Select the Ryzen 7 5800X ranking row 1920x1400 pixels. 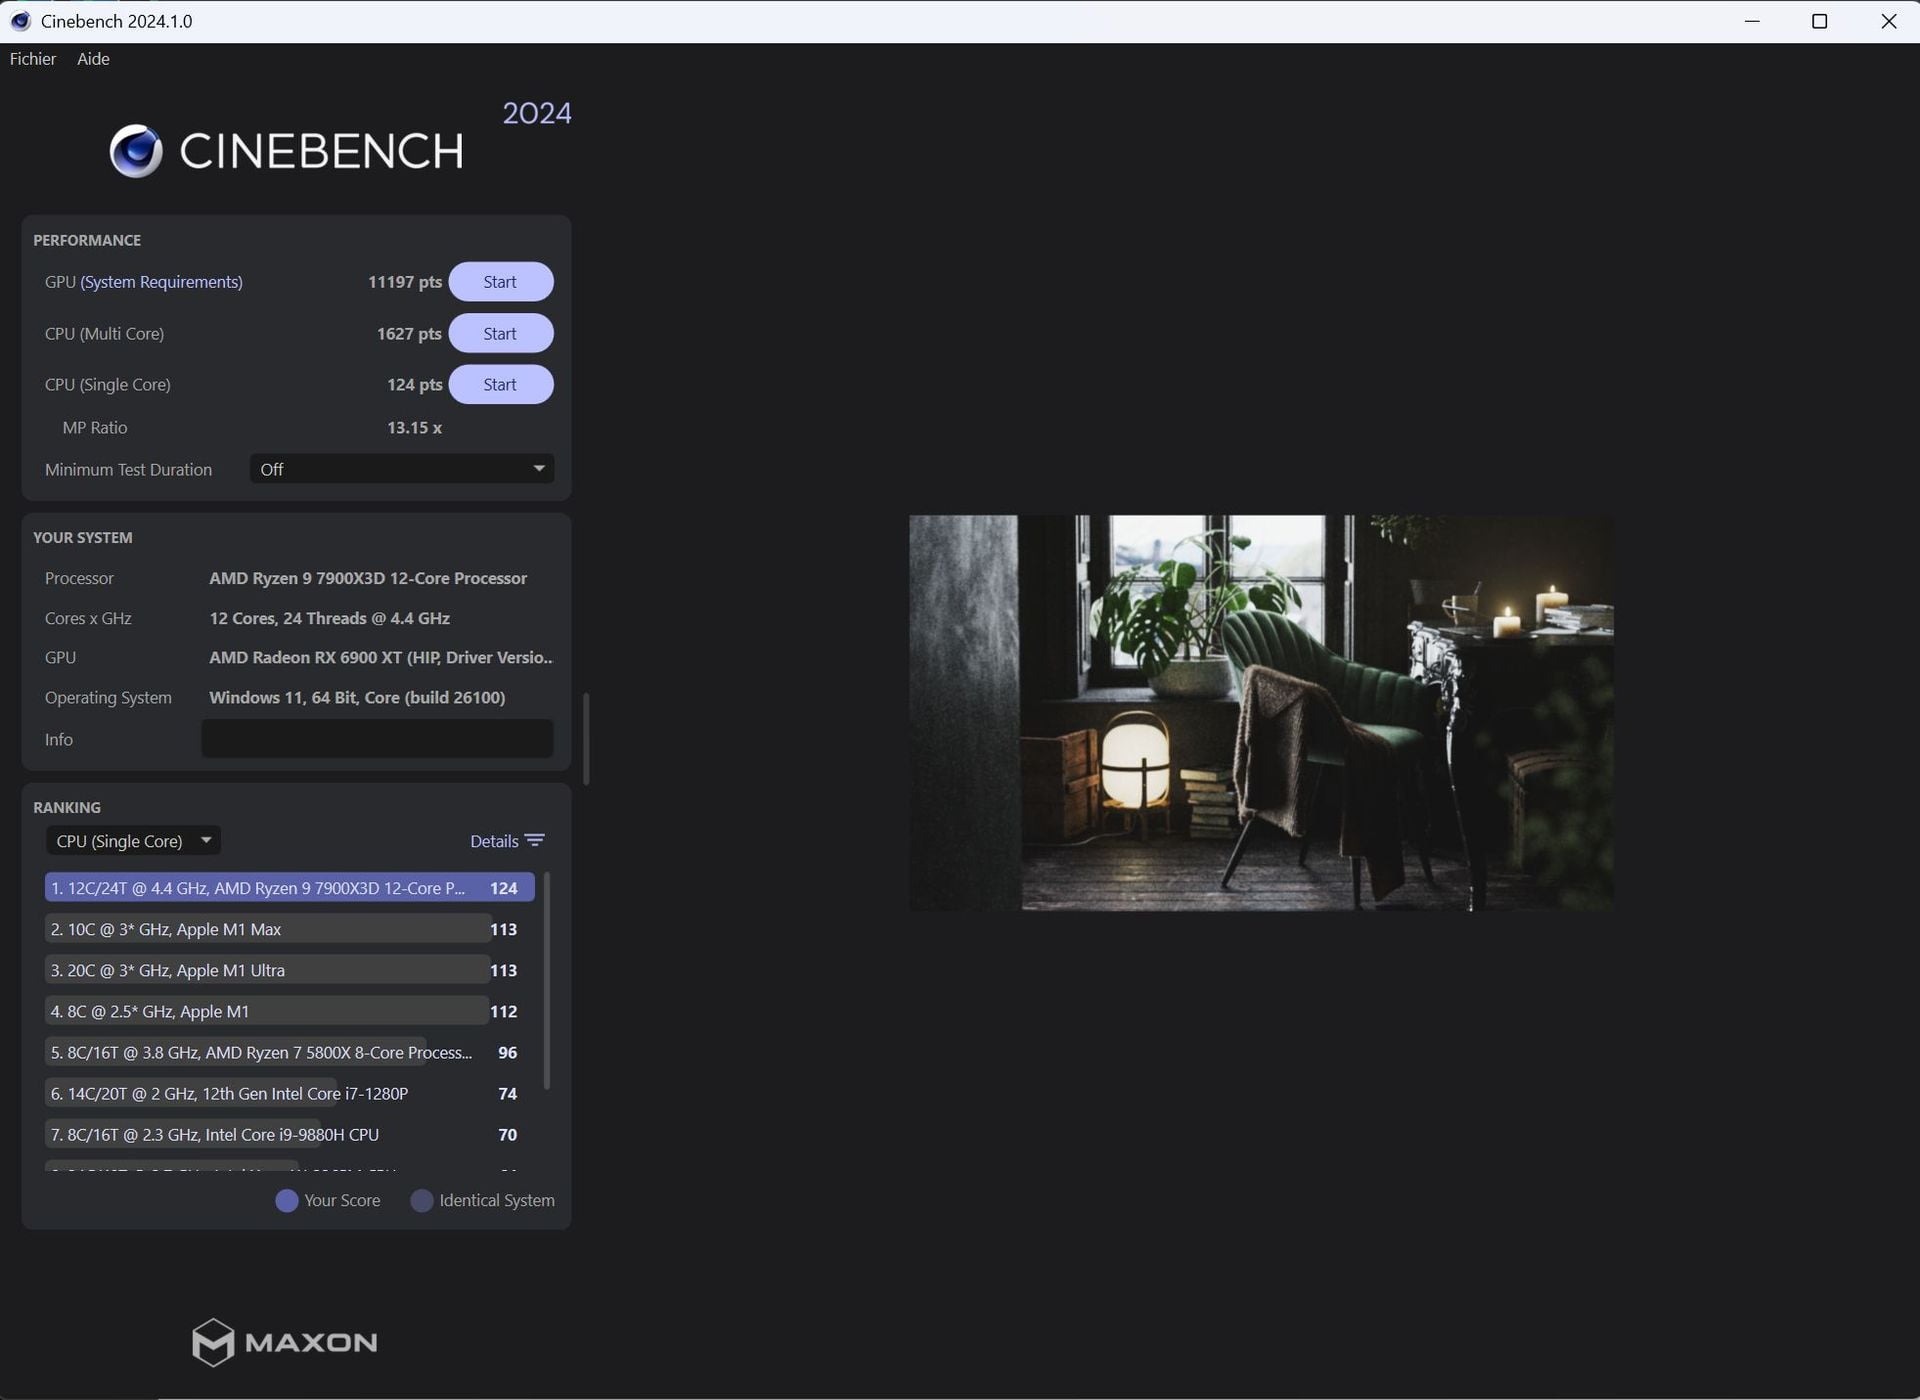pos(290,1052)
